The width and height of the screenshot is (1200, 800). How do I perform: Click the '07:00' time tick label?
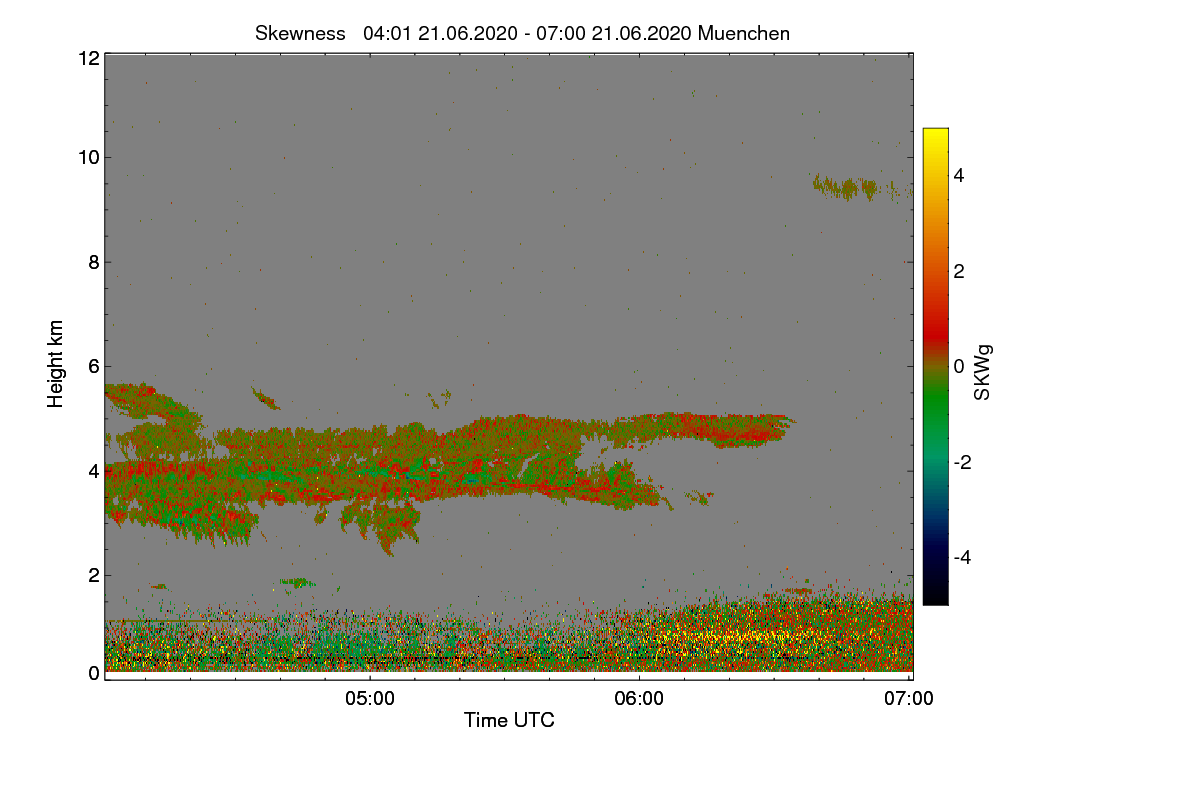(x=909, y=699)
